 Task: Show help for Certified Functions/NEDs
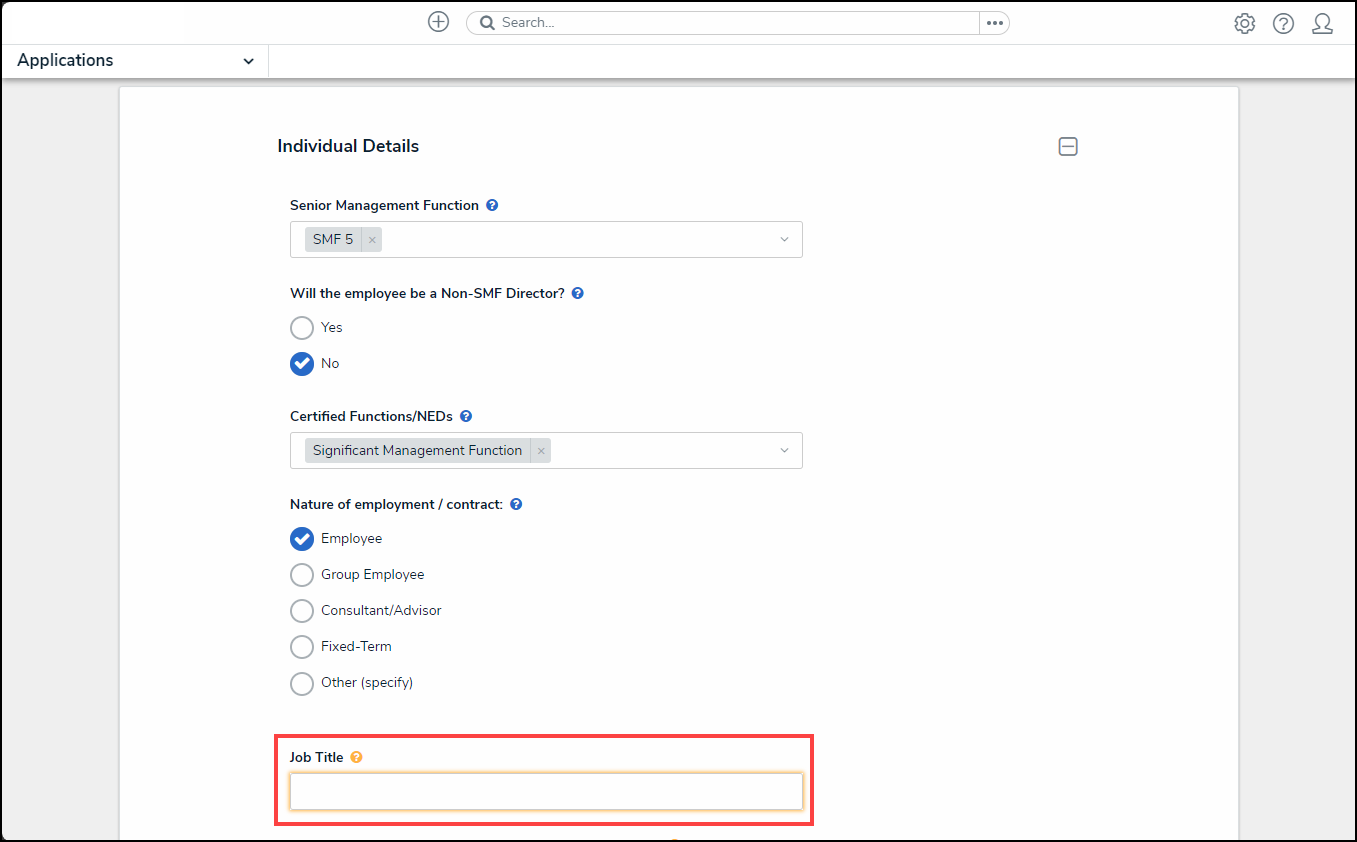coord(466,416)
